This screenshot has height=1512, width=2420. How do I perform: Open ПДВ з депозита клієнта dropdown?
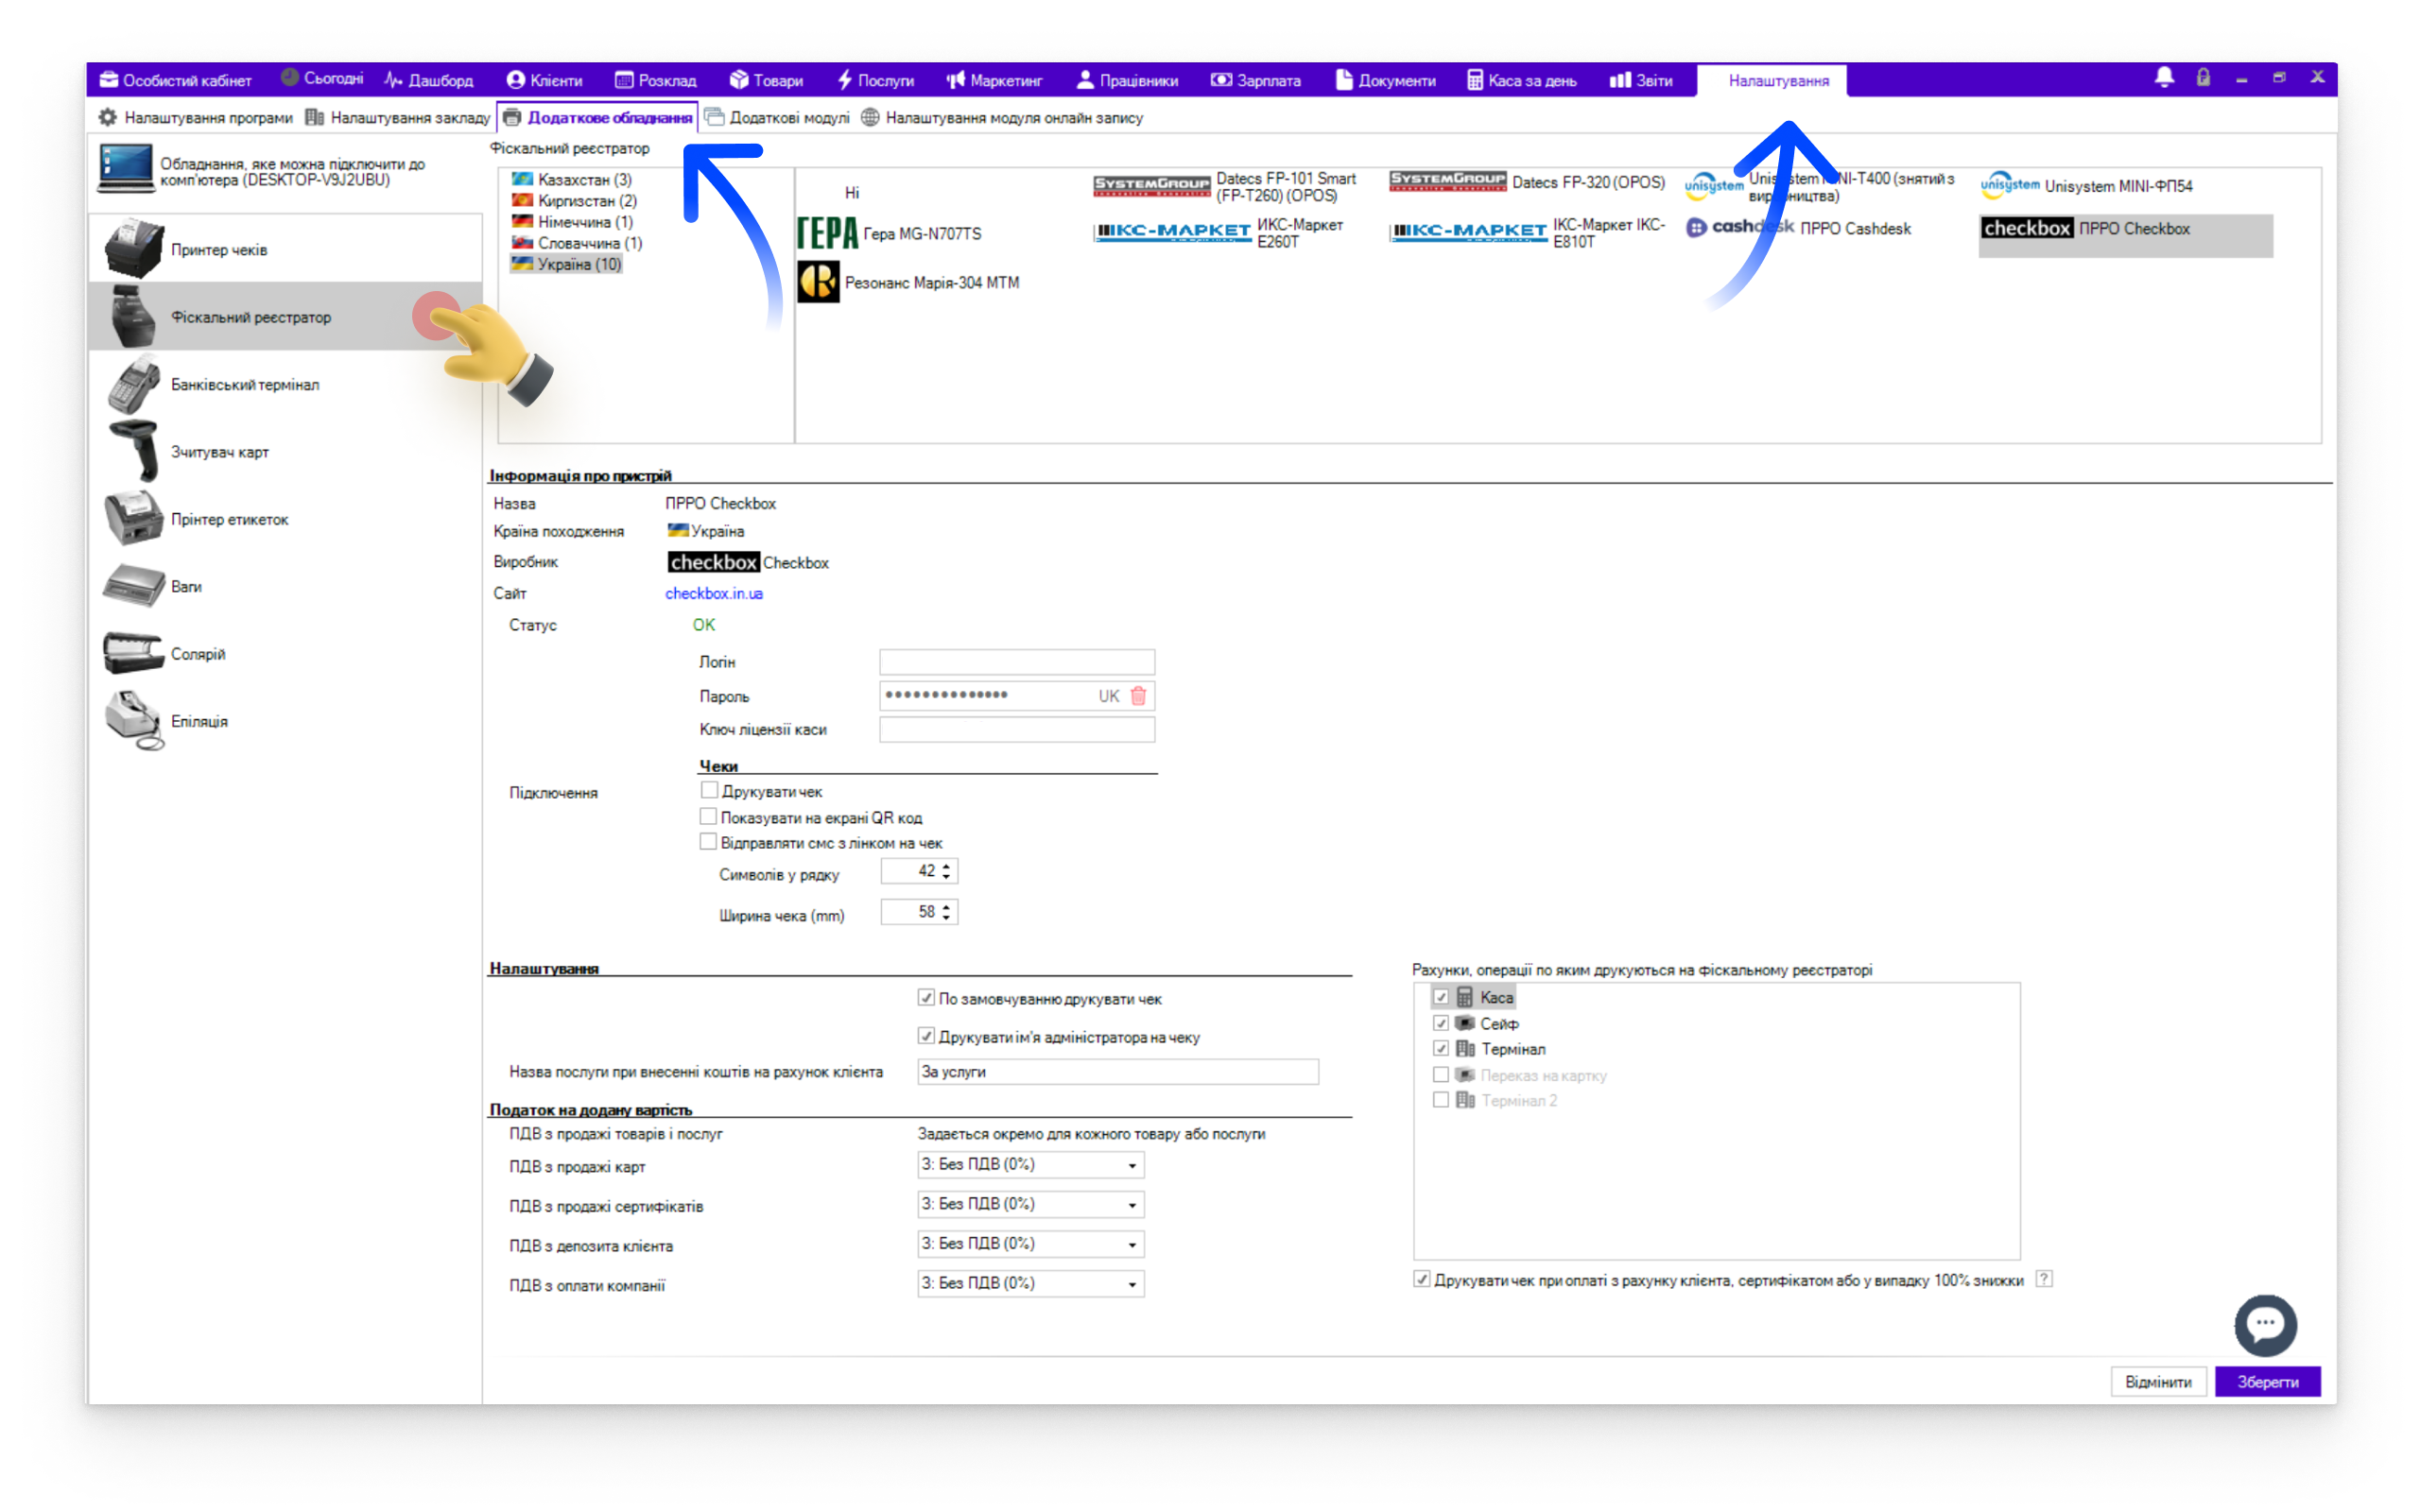1031,1244
